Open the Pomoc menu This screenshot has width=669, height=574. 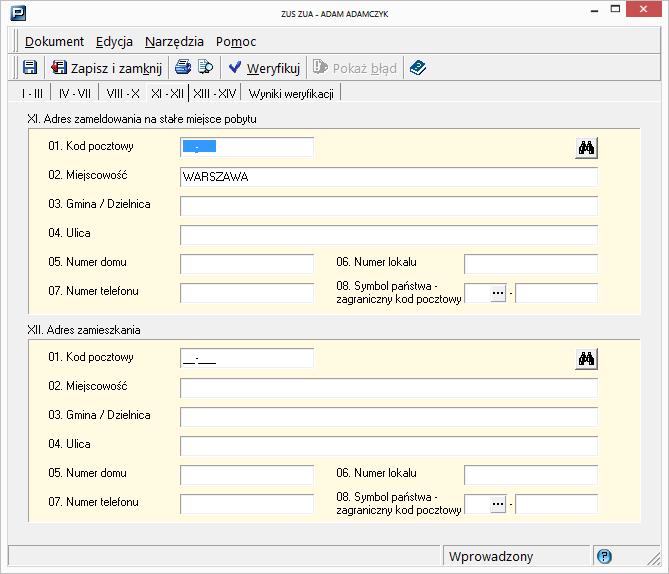pyautogui.click(x=236, y=42)
